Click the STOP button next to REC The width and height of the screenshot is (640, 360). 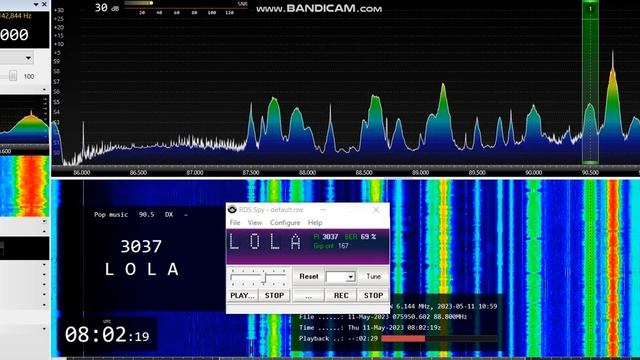point(373,296)
